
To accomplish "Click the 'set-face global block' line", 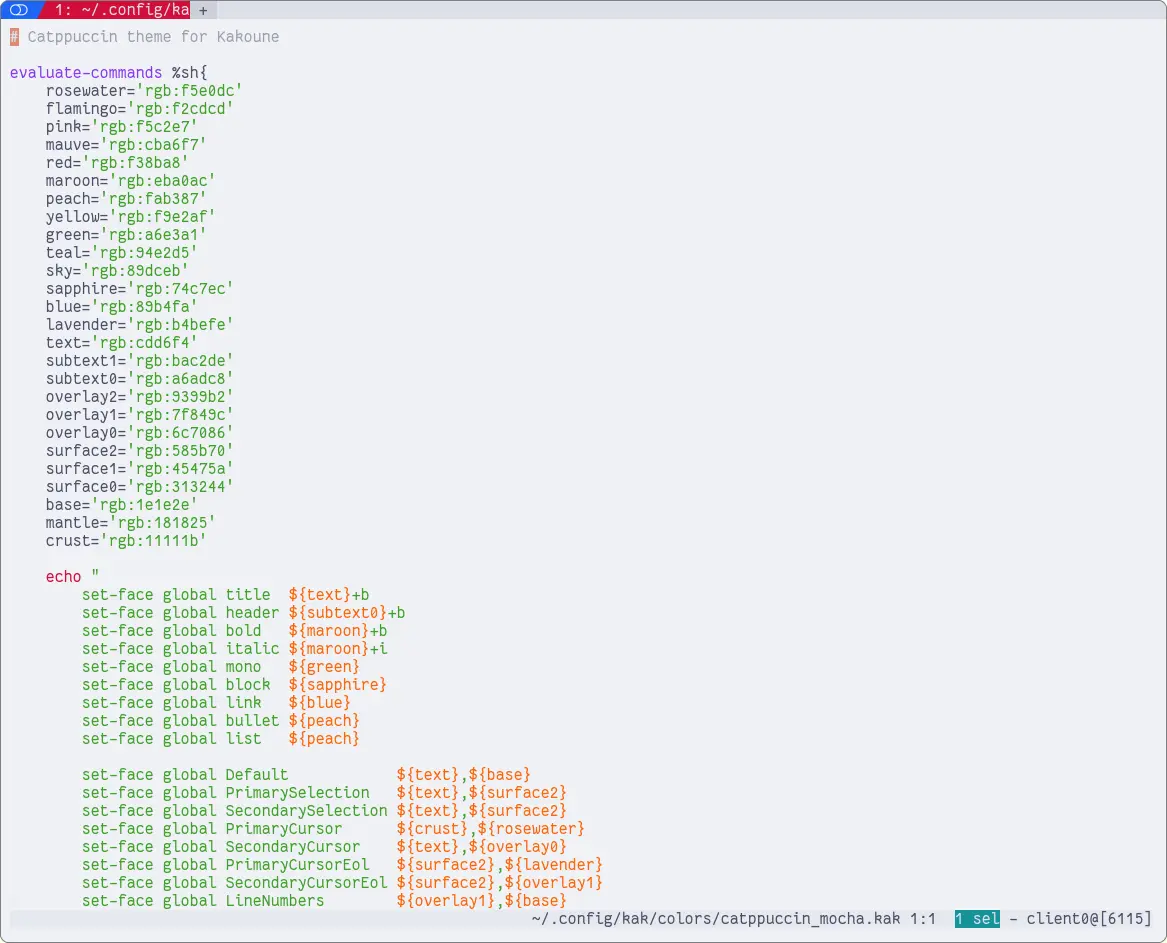I will pos(234,685).
